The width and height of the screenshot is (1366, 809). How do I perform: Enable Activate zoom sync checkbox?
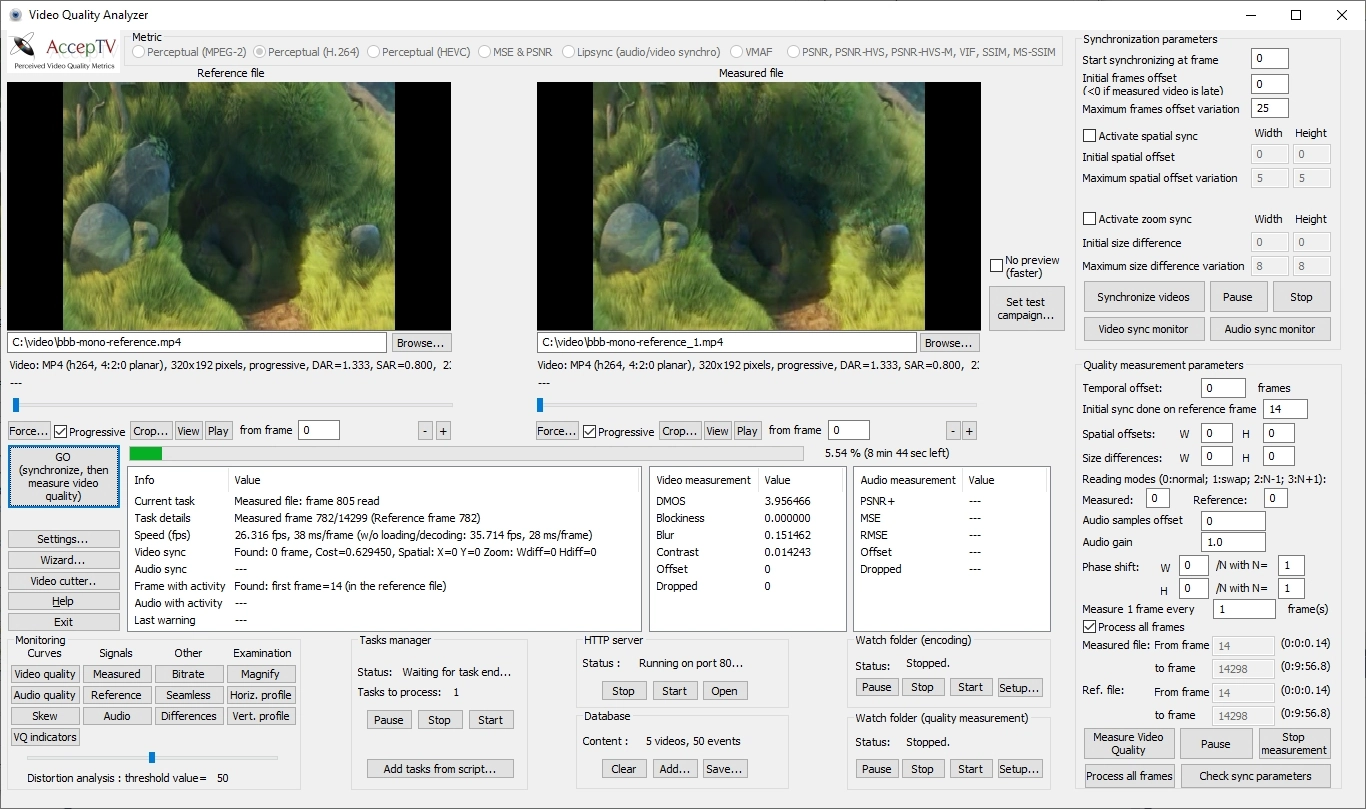pyautogui.click(x=1090, y=219)
